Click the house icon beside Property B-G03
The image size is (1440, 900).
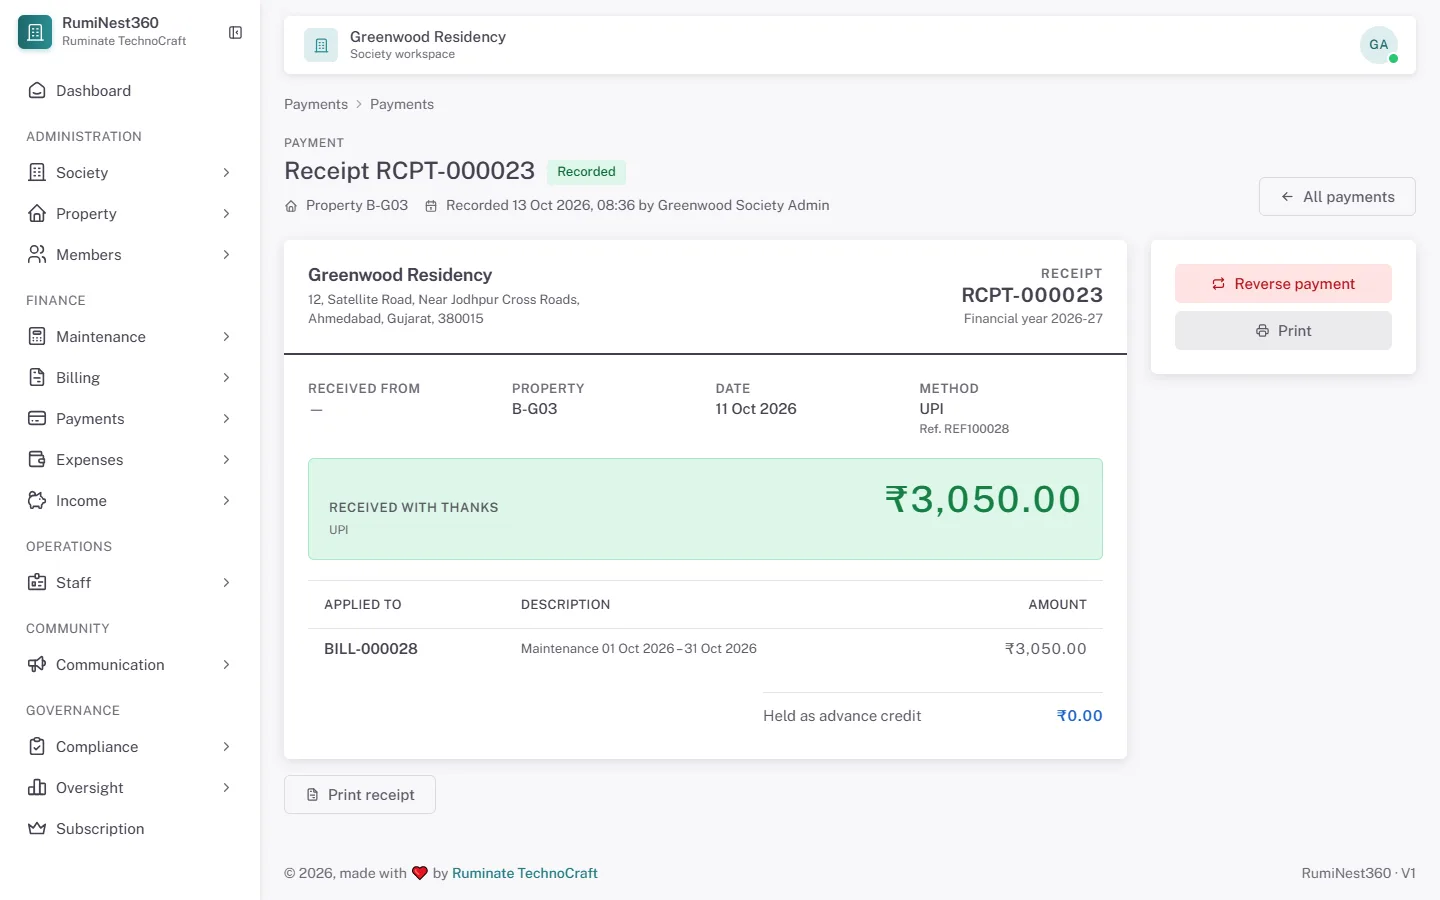[x=291, y=206]
